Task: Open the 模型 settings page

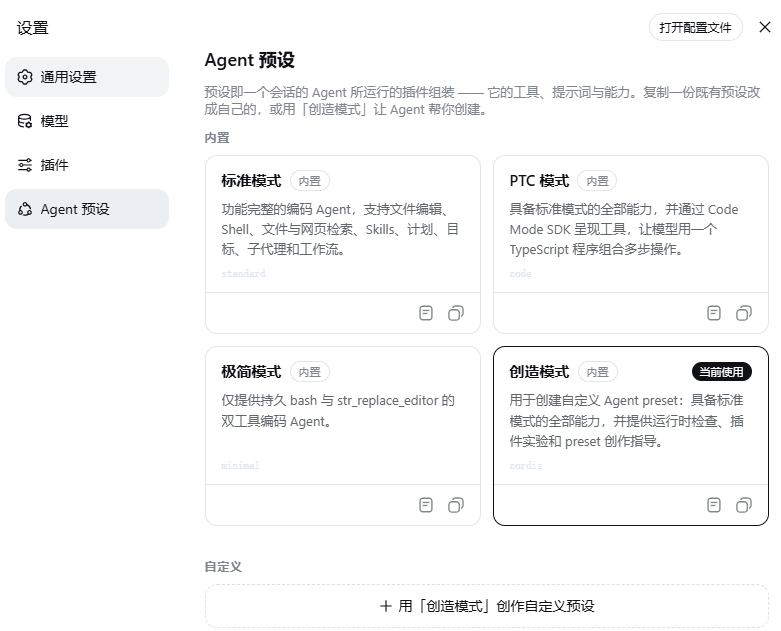Action: (87, 121)
